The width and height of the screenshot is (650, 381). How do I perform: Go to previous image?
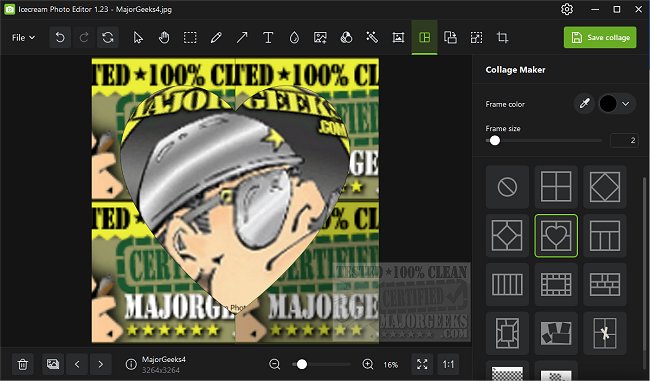[x=77, y=364]
